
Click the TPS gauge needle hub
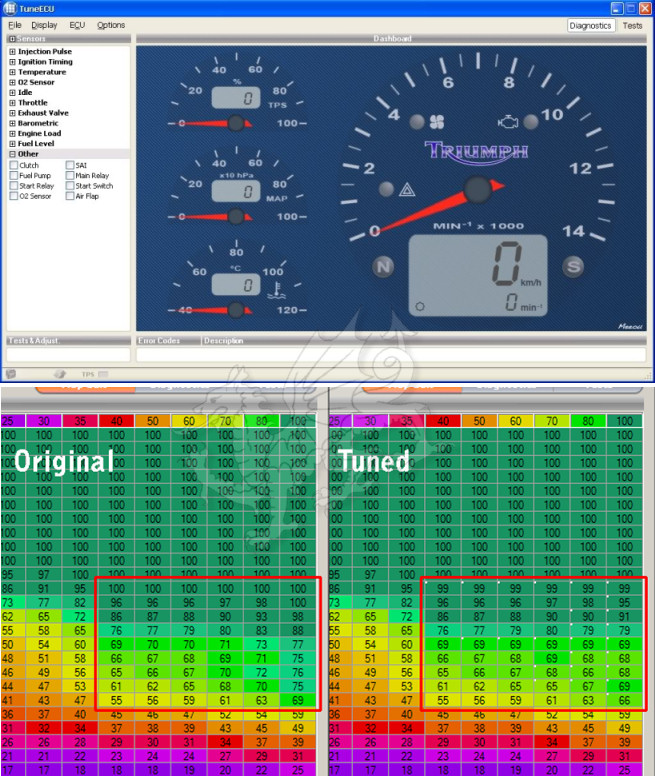point(237,123)
